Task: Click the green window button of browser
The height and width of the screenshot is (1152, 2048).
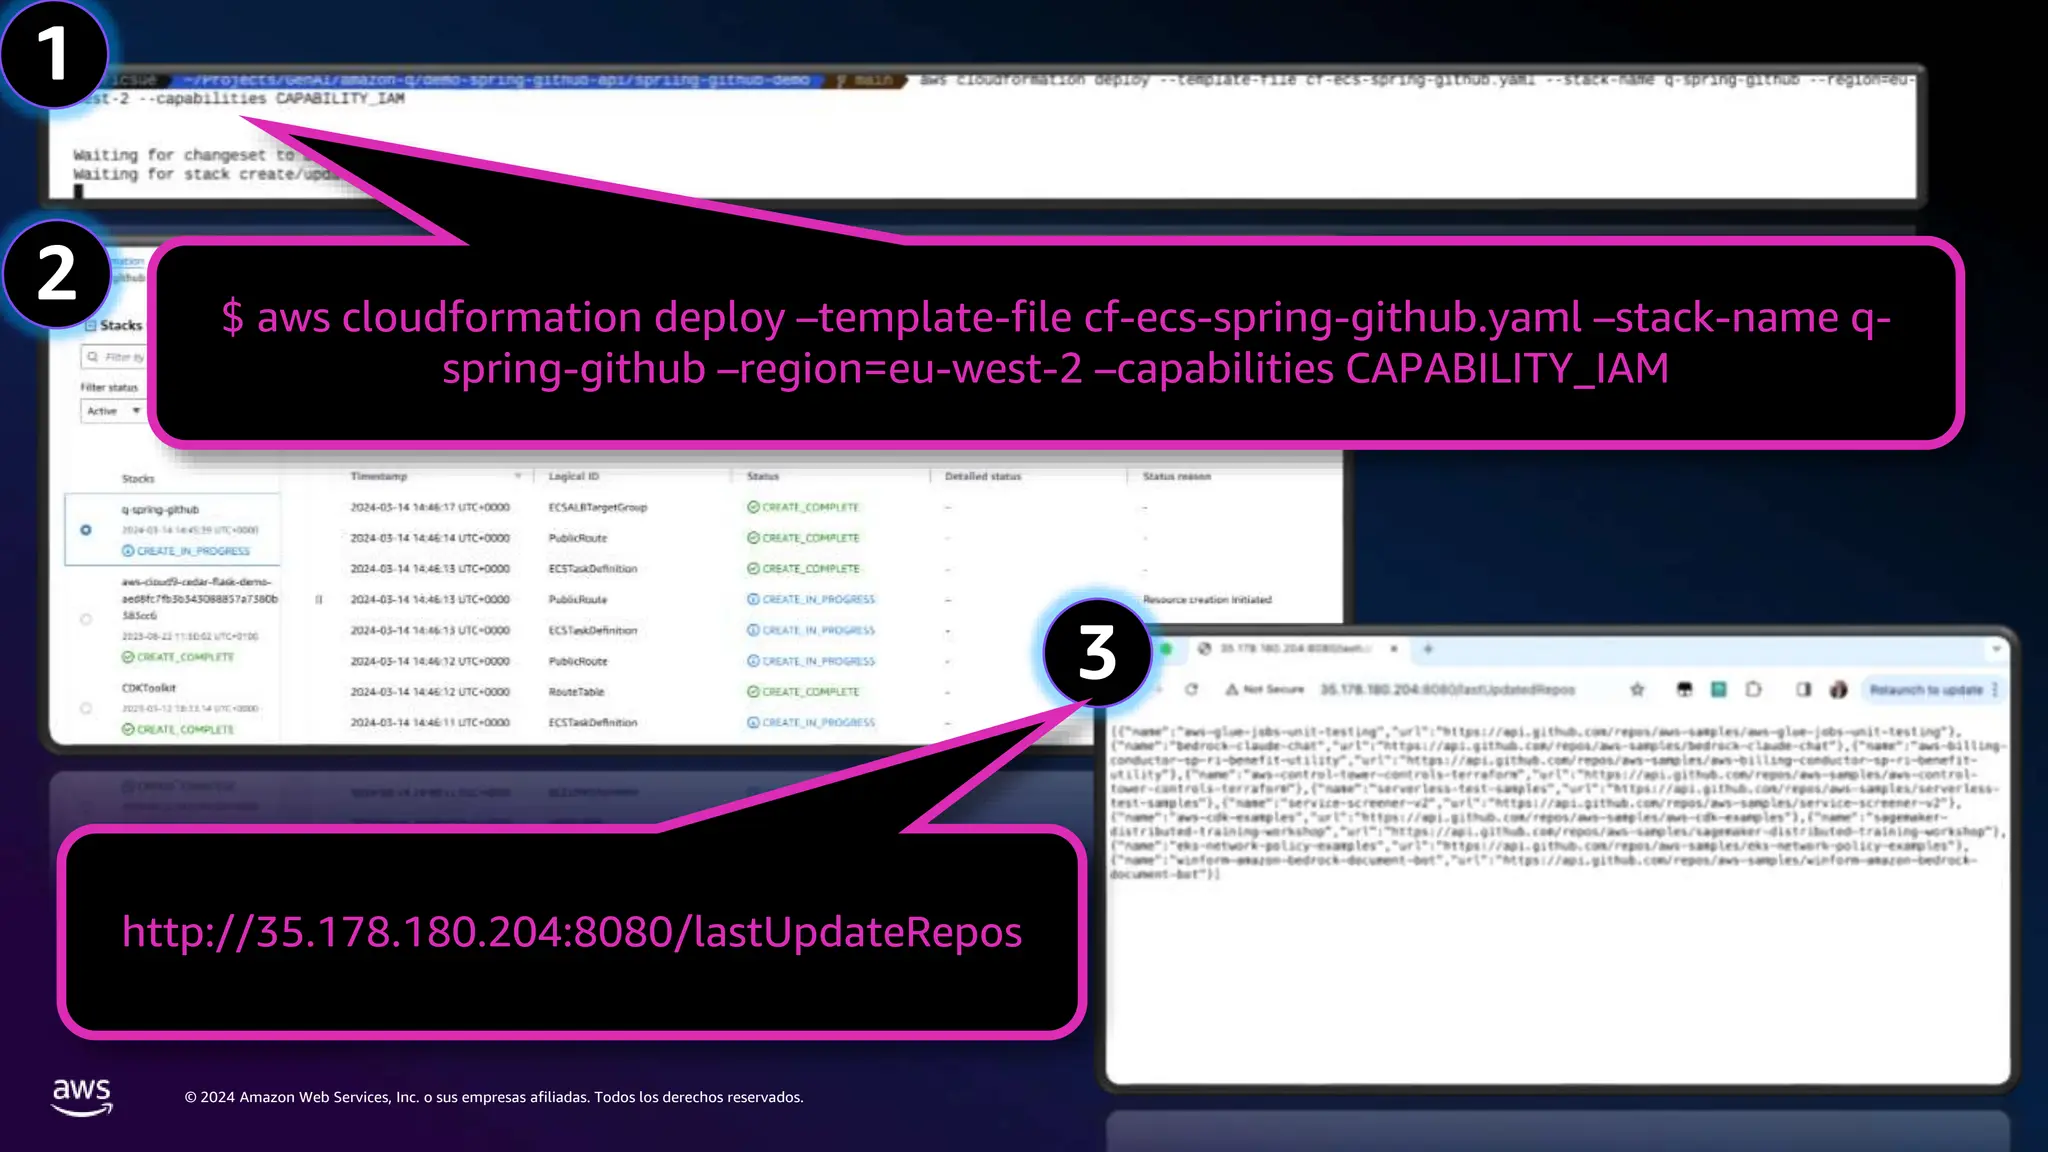Action: [x=1166, y=649]
